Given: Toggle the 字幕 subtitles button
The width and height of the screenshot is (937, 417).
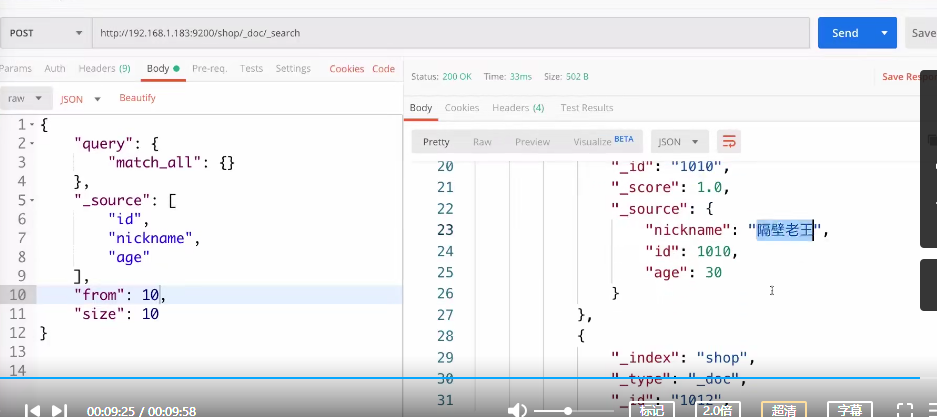Looking at the screenshot, I should (849, 410).
